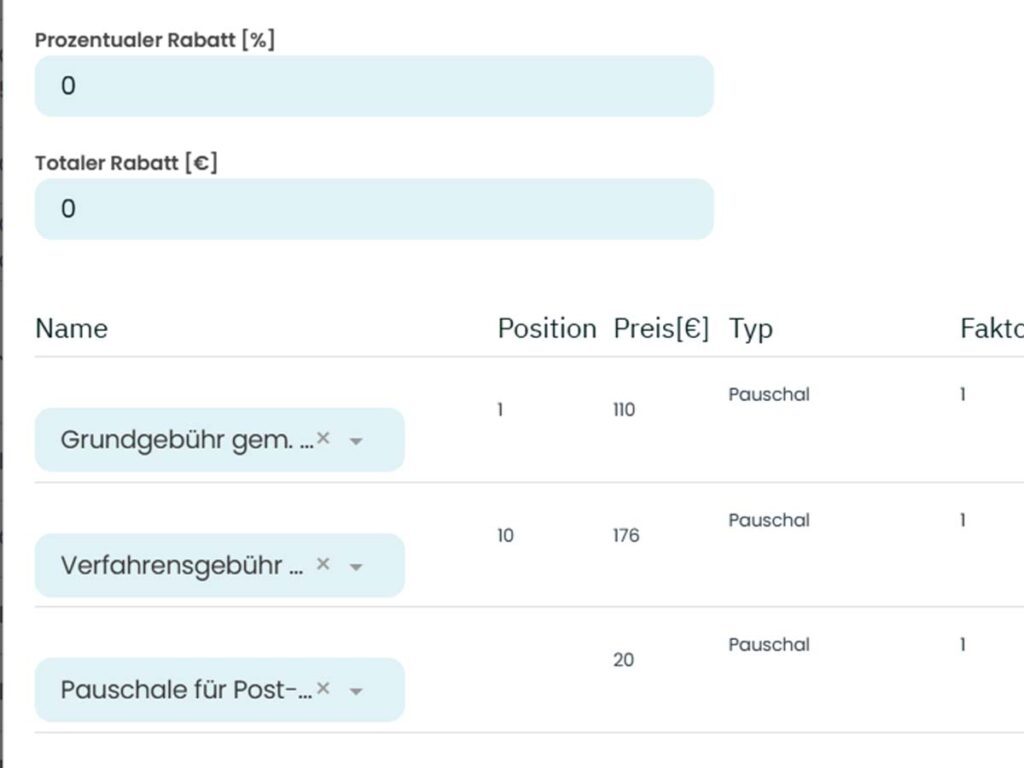Click the Pauschal type label in first row
The height and width of the screenshot is (768, 1024).
pyautogui.click(x=769, y=394)
